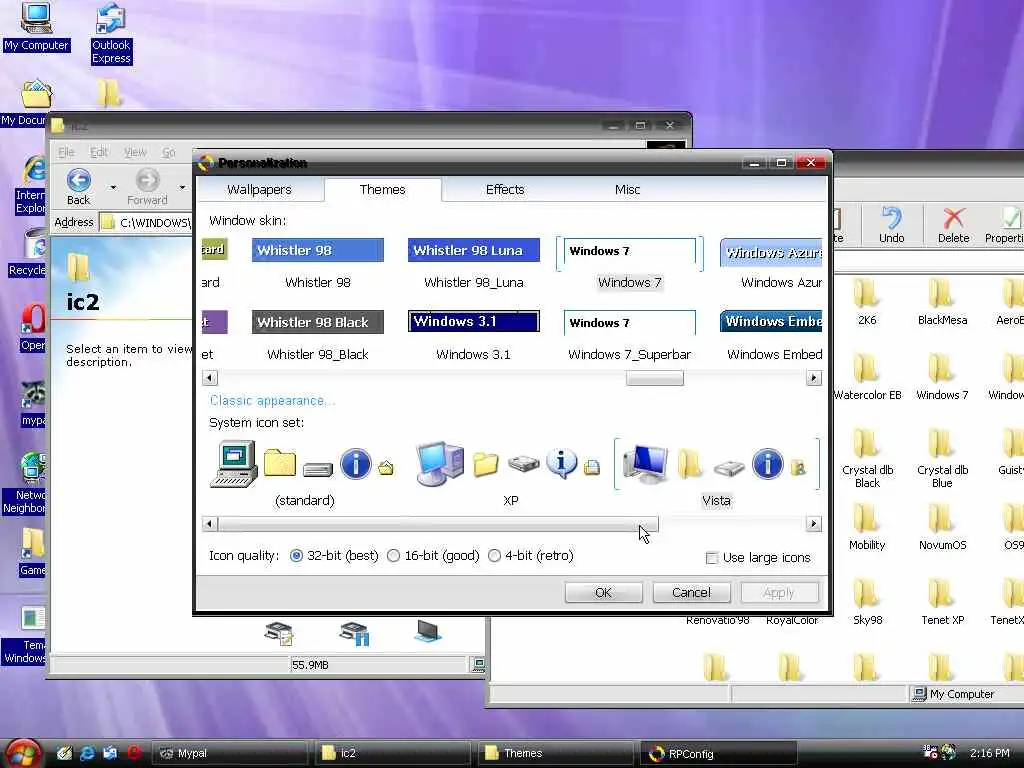Select the Vista system icon set
Screen dimensions: 1024x768
click(x=716, y=475)
